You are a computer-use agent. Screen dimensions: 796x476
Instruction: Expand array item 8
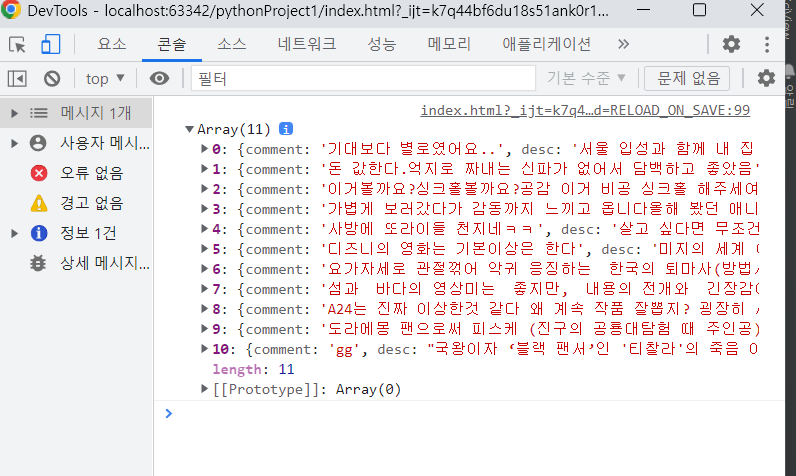coord(204,309)
